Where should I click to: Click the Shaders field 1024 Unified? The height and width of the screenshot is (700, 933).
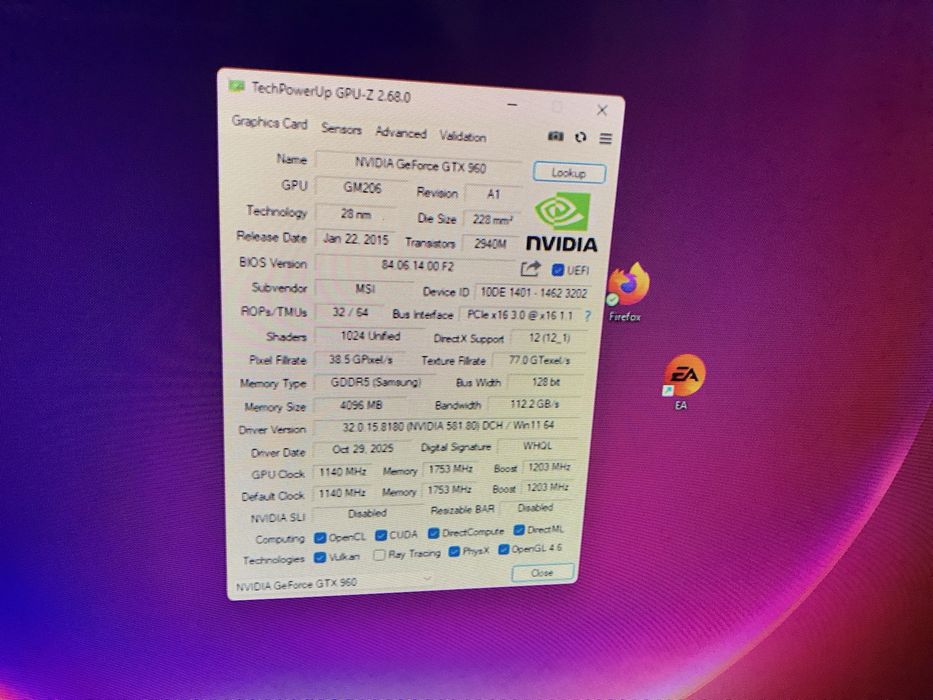370,336
